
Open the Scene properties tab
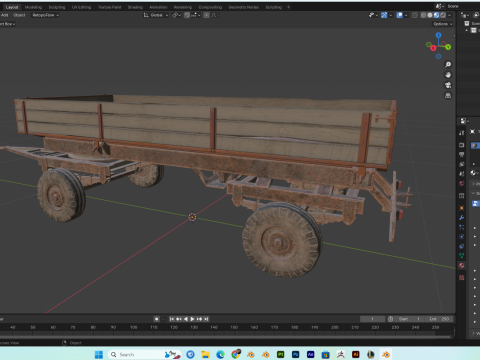pyautogui.click(x=462, y=174)
